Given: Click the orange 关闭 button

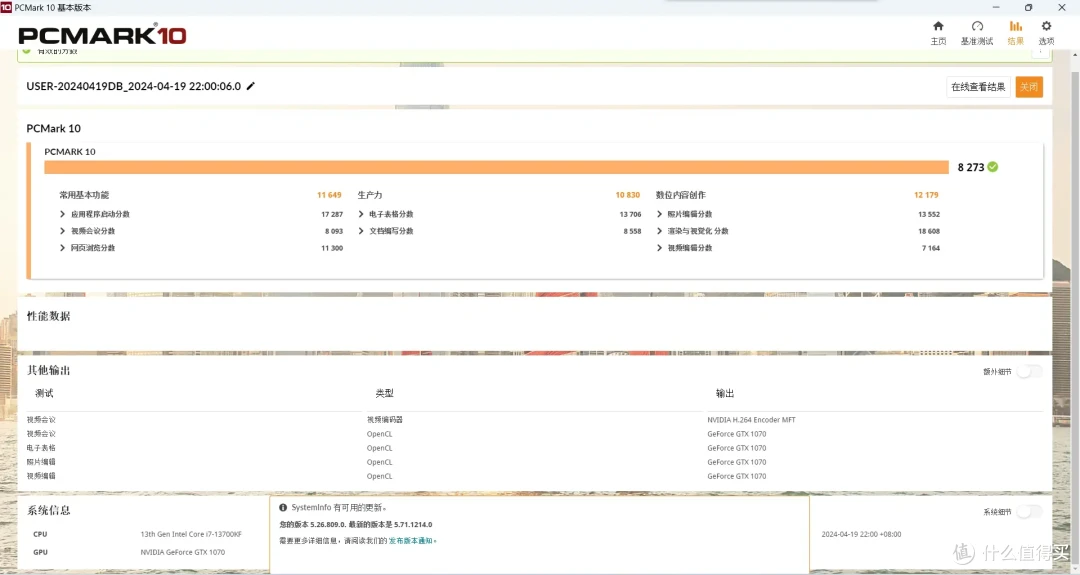Looking at the screenshot, I should 1029,87.
